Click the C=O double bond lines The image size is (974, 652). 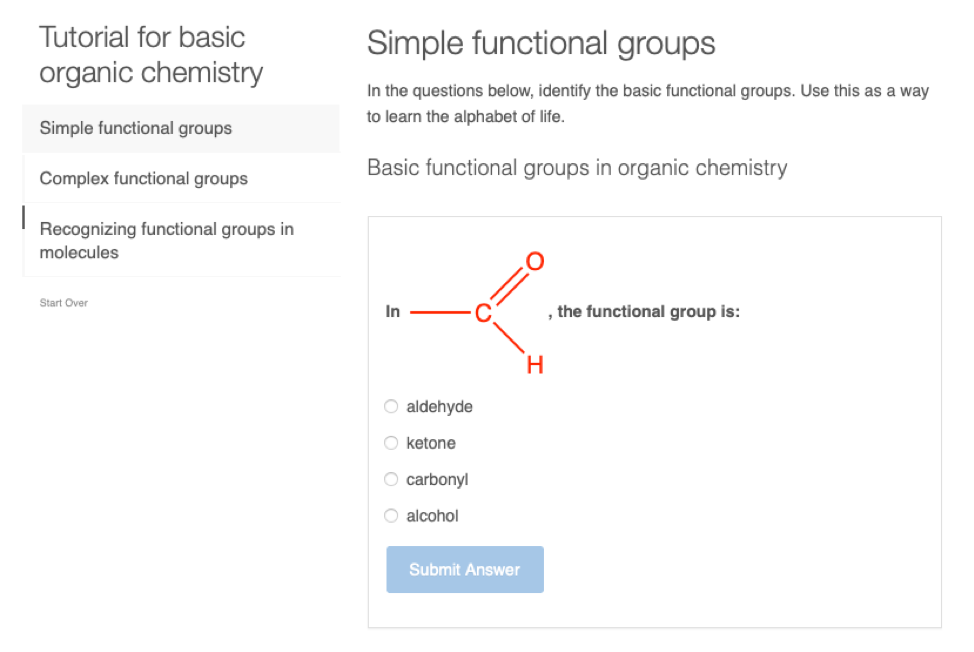point(508,288)
